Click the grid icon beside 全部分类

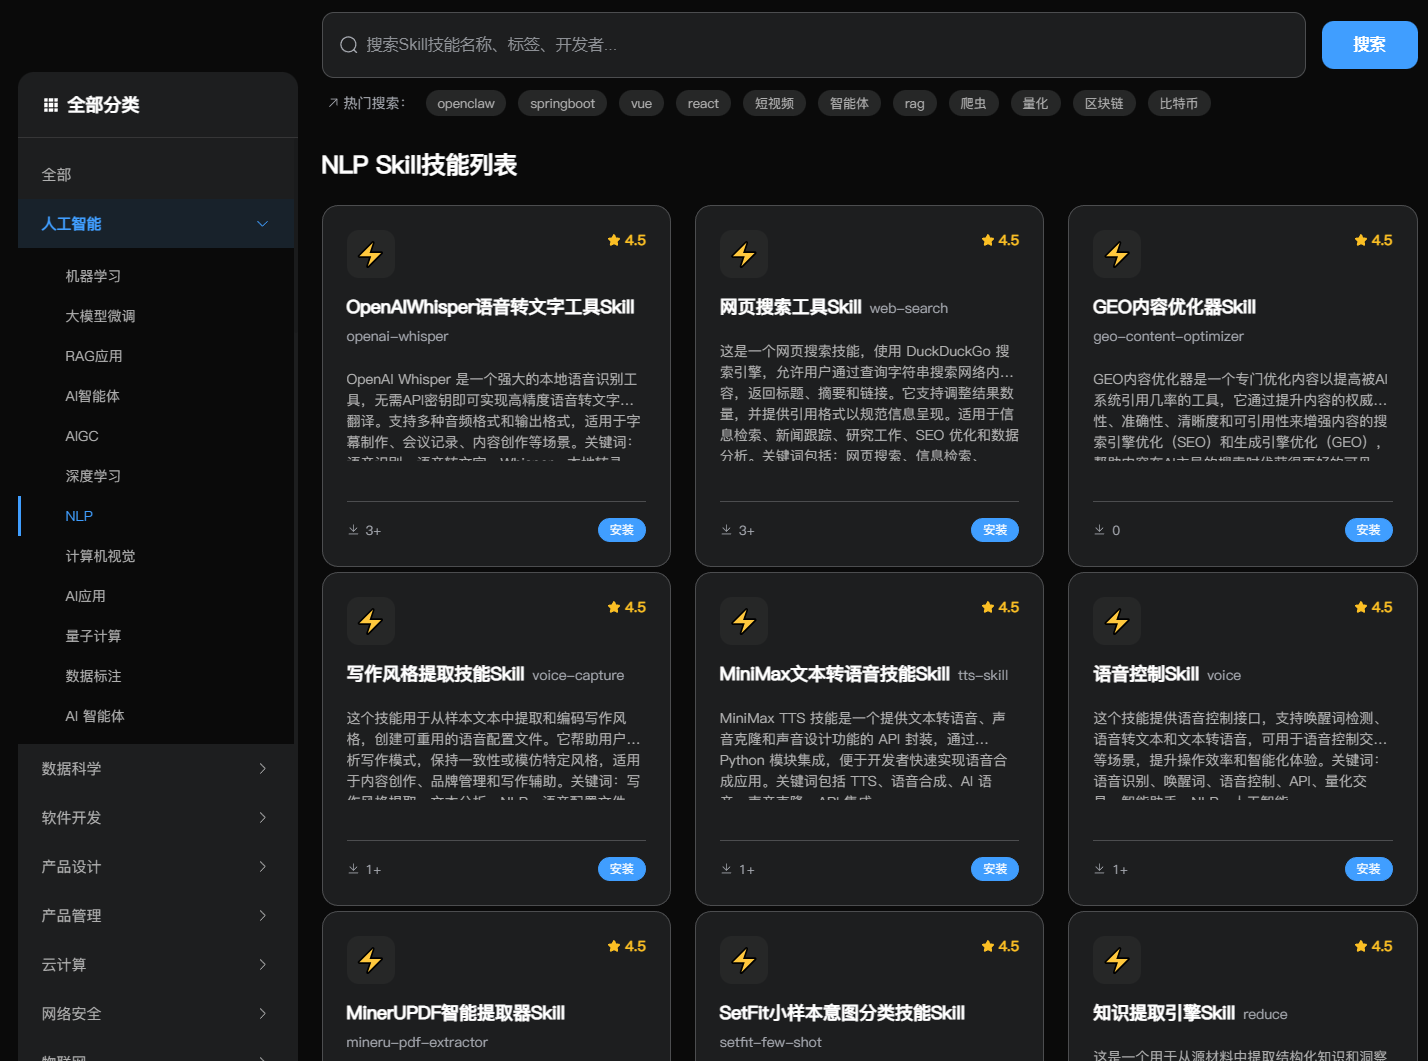[50, 105]
